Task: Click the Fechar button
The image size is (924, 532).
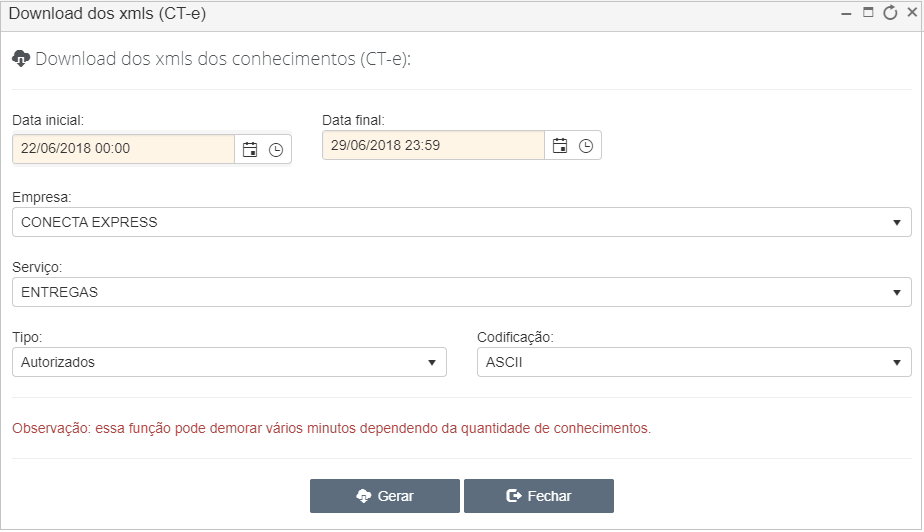Action: (539, 496)
